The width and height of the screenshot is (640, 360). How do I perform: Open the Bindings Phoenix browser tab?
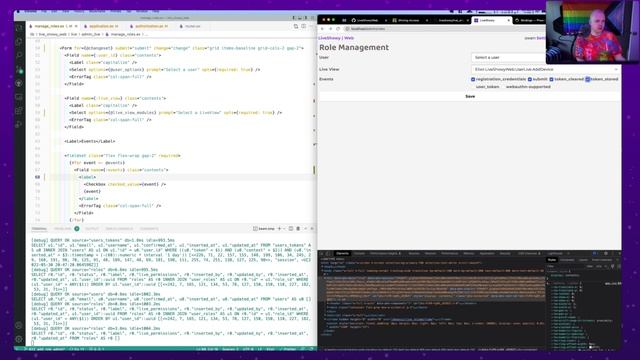[x=529, y=20]
